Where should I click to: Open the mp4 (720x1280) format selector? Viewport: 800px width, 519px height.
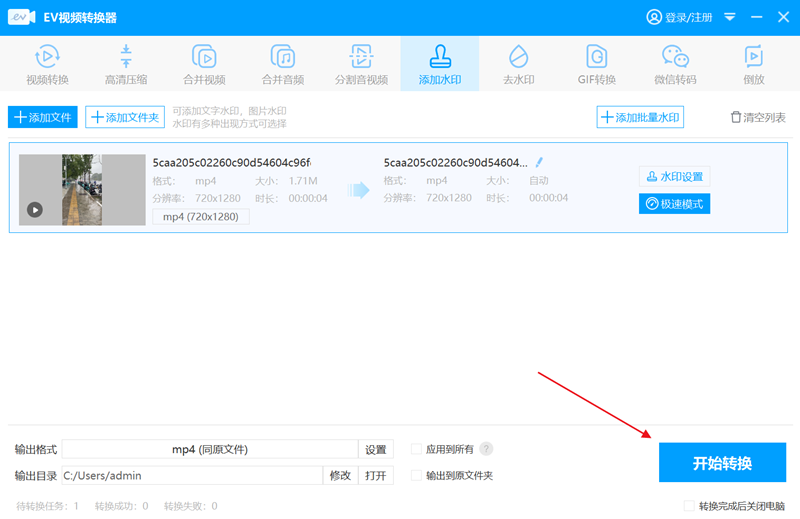[201, 217]
